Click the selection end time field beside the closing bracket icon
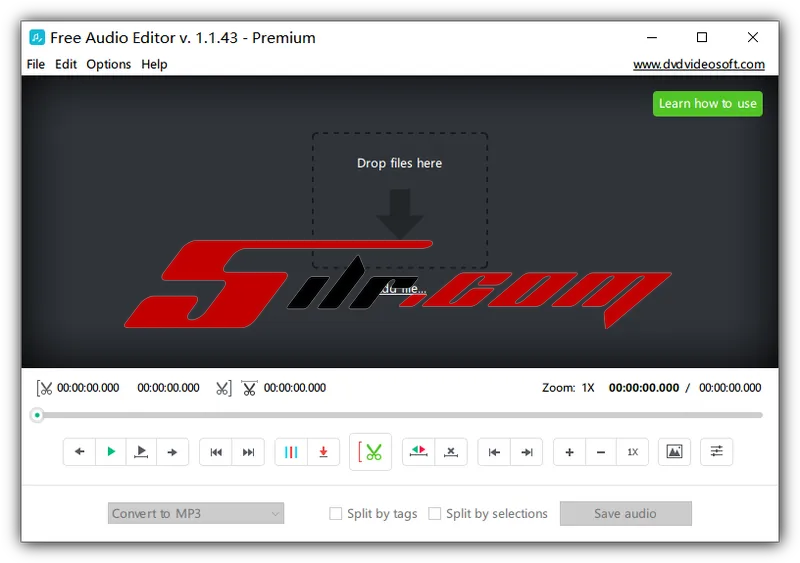Screen dimensions: 800x563 click(x=168, y=388)
